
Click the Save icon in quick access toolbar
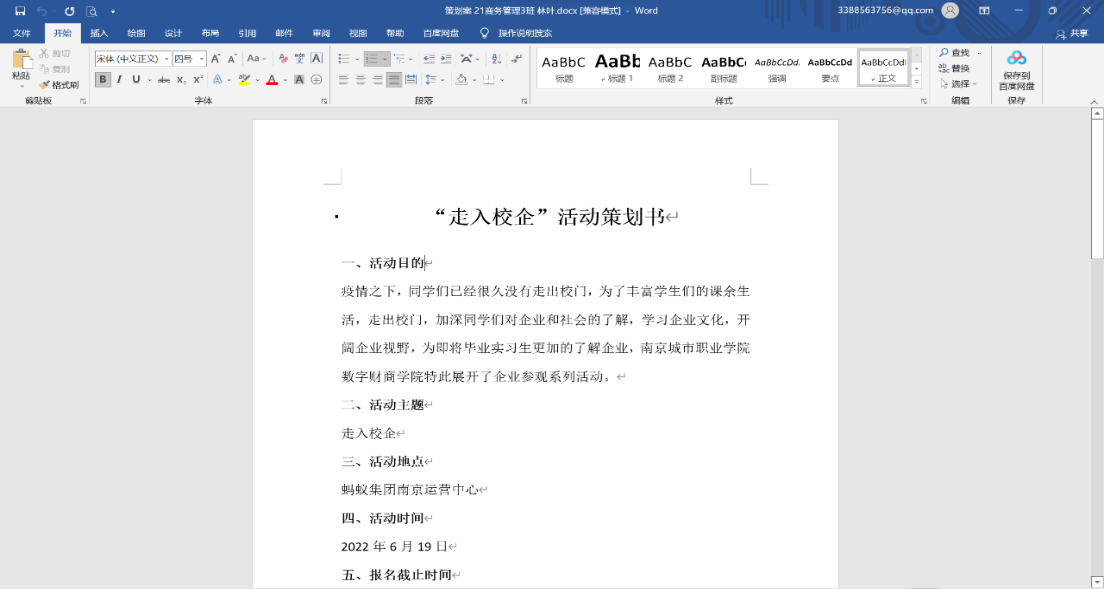(20, 11)
